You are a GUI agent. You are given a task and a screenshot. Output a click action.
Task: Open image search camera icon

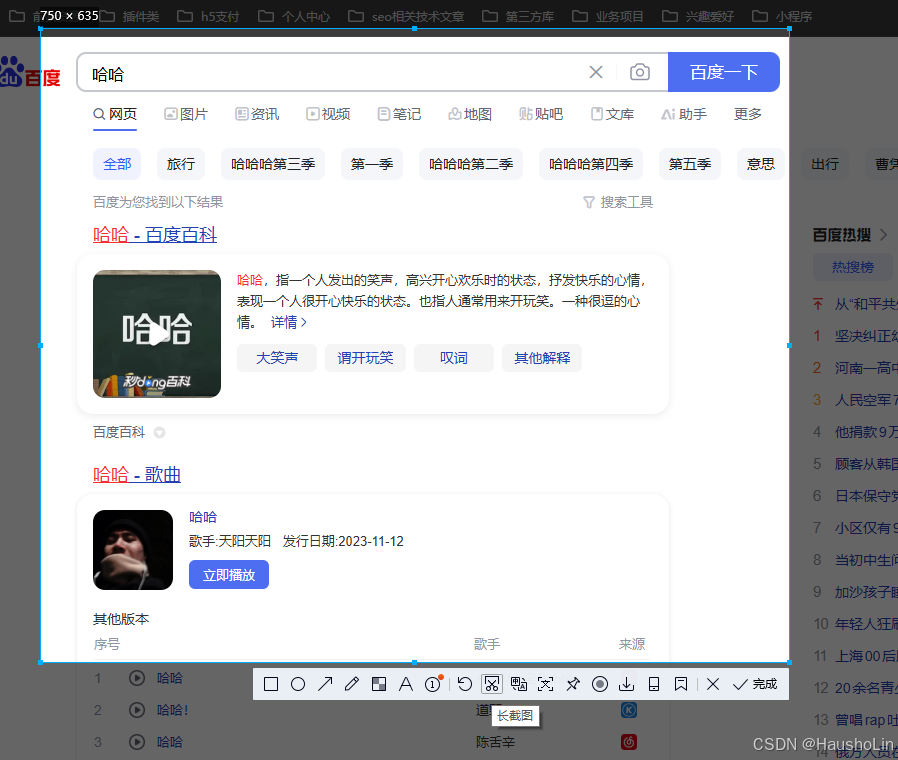(x=640, y=72)
